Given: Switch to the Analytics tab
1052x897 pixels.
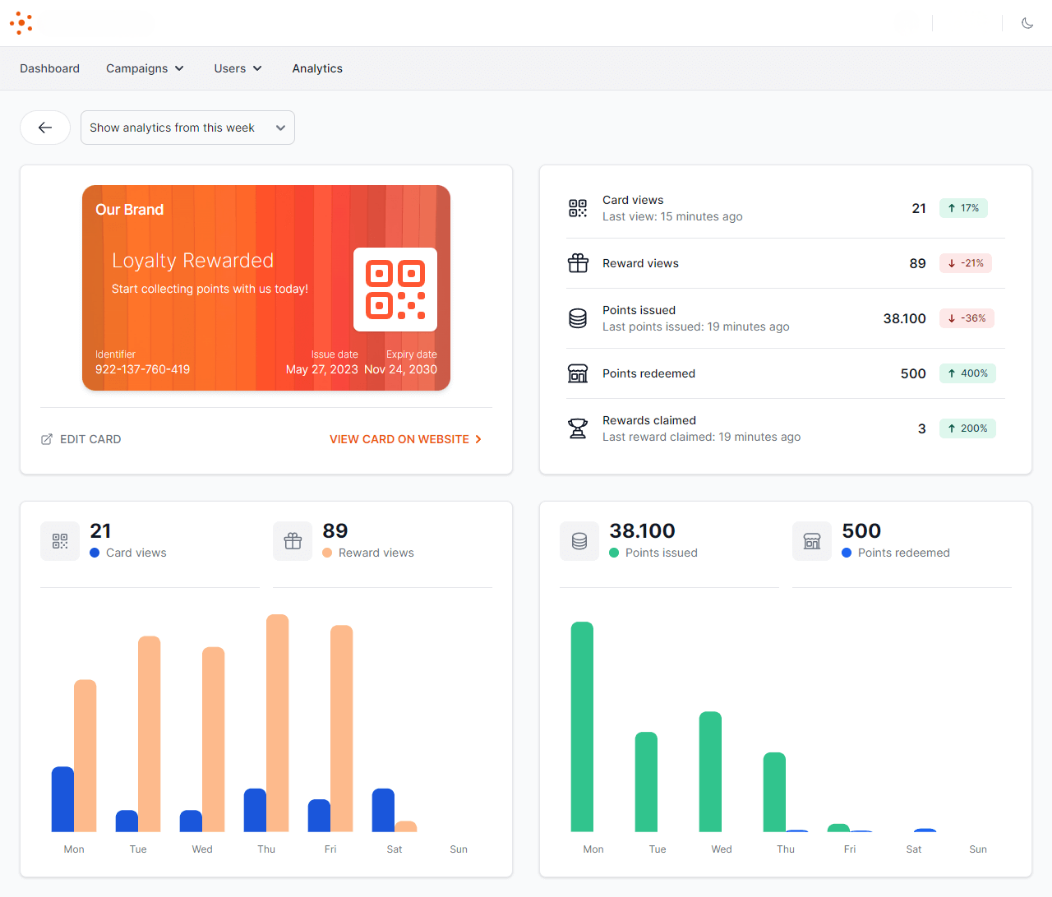Looking at the screenshot, I should pyautogui.click(x=317, y=69).
